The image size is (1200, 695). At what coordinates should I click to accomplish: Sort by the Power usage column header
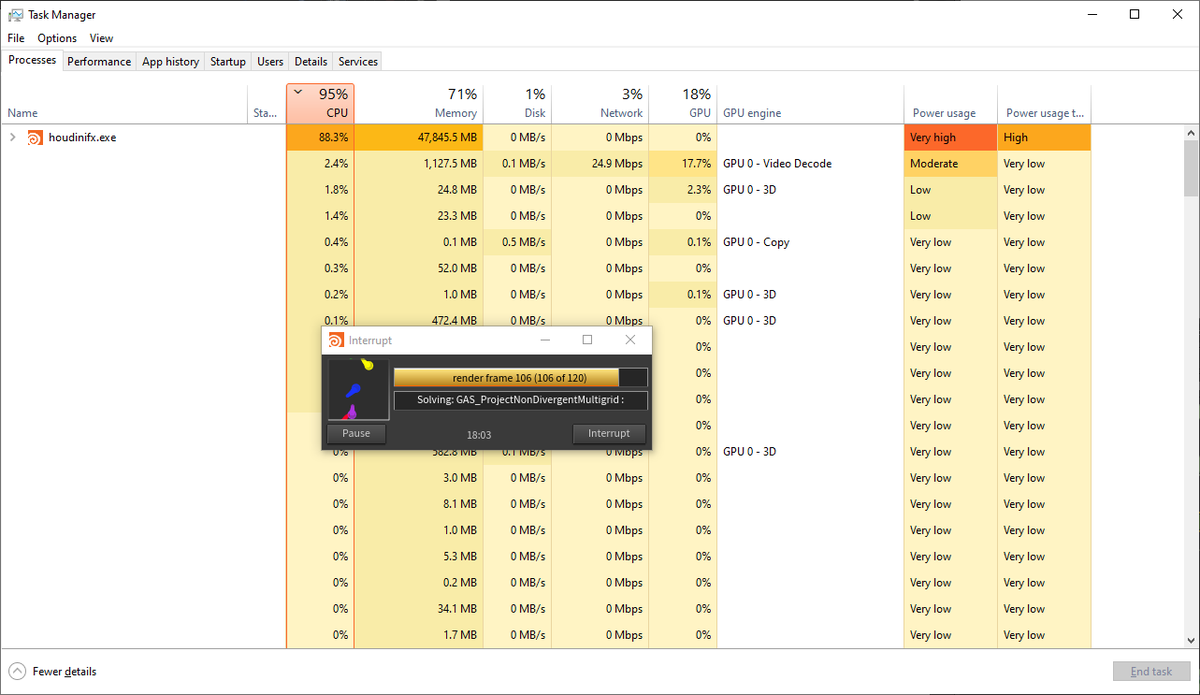[950, 104]
